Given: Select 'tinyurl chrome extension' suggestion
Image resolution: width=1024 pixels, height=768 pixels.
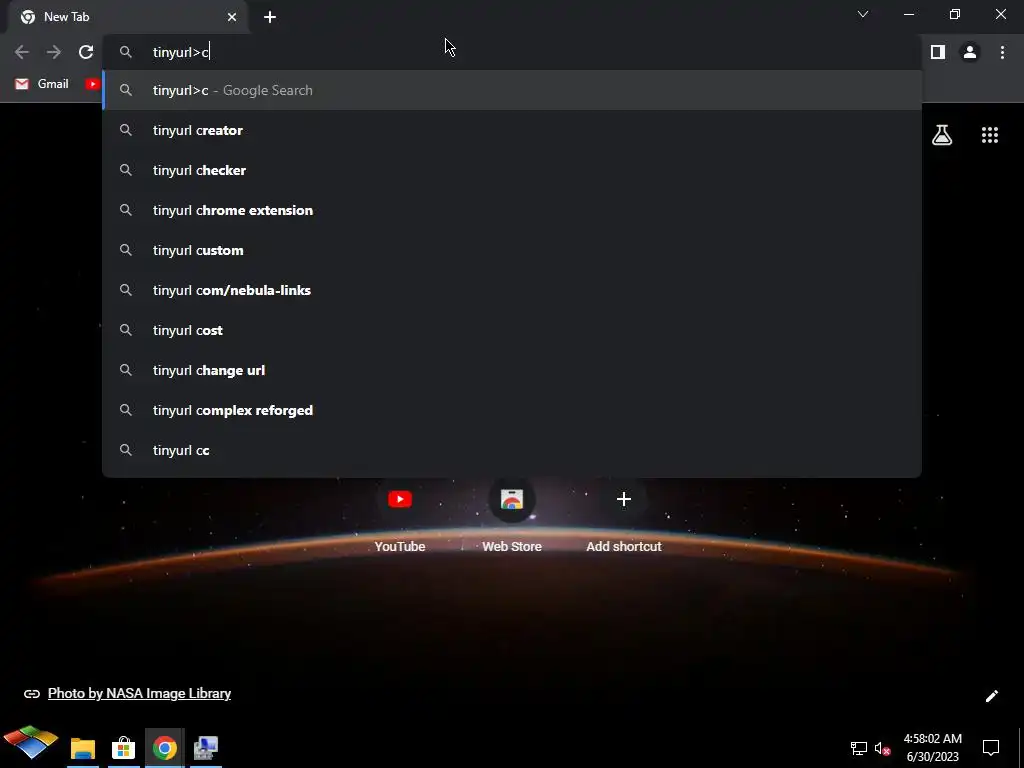Looking at the screenshot, I should [x=512, y=210].
